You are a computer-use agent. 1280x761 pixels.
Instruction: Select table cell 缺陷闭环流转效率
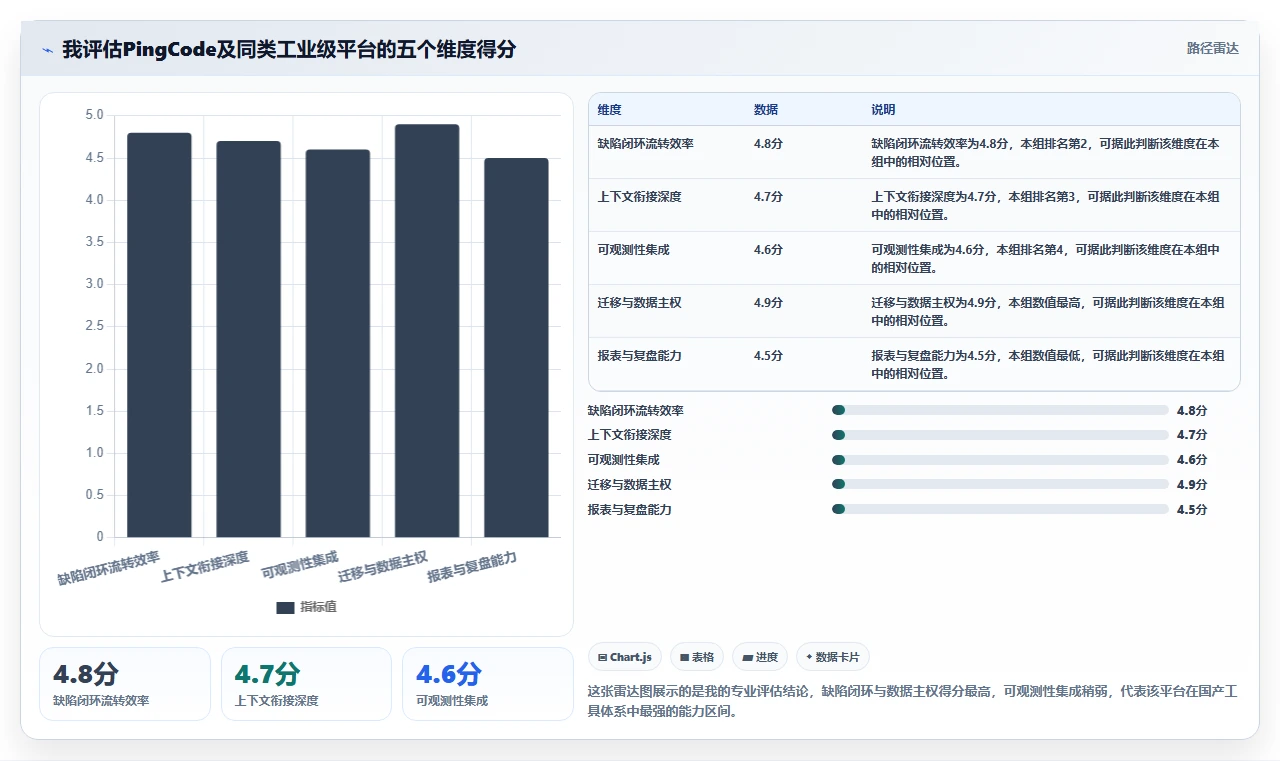[x=646, y=144]
